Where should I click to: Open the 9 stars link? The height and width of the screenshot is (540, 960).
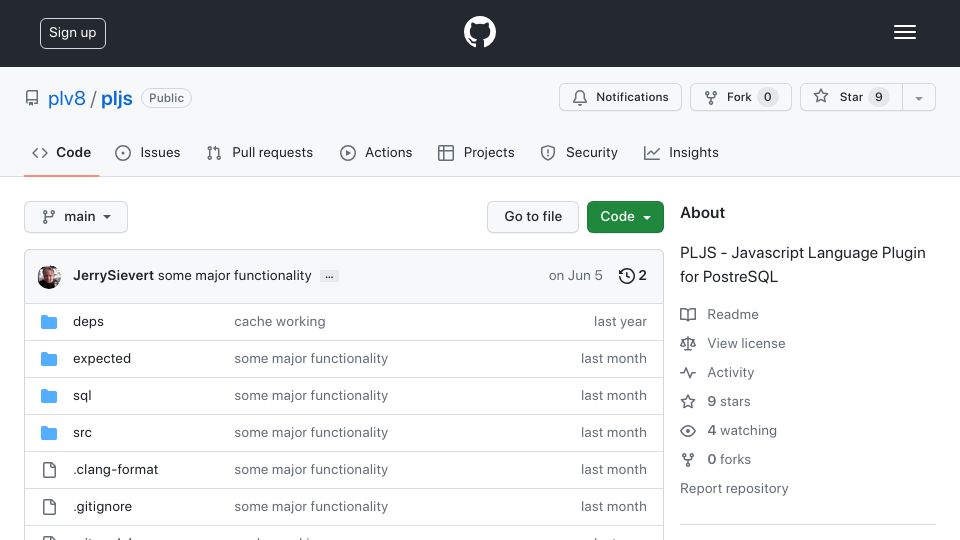click(x=729, y=402)
